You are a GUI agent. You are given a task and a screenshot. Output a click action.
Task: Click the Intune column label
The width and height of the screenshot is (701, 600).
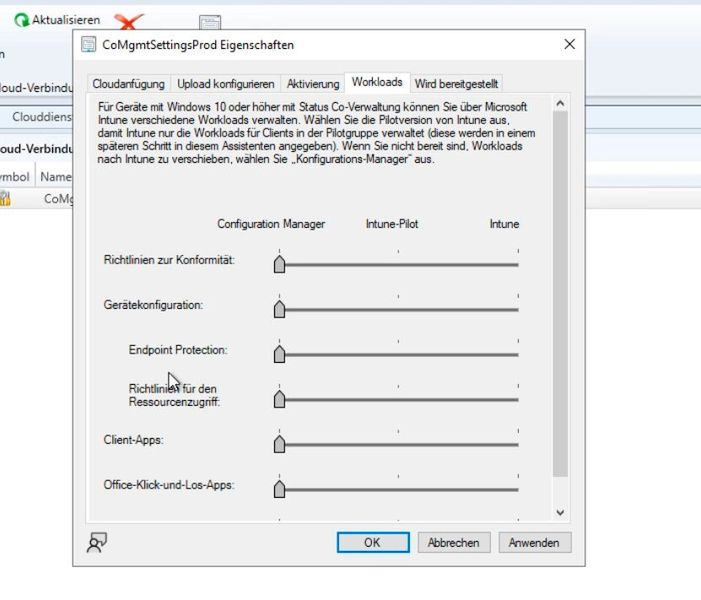click(504, 224)
